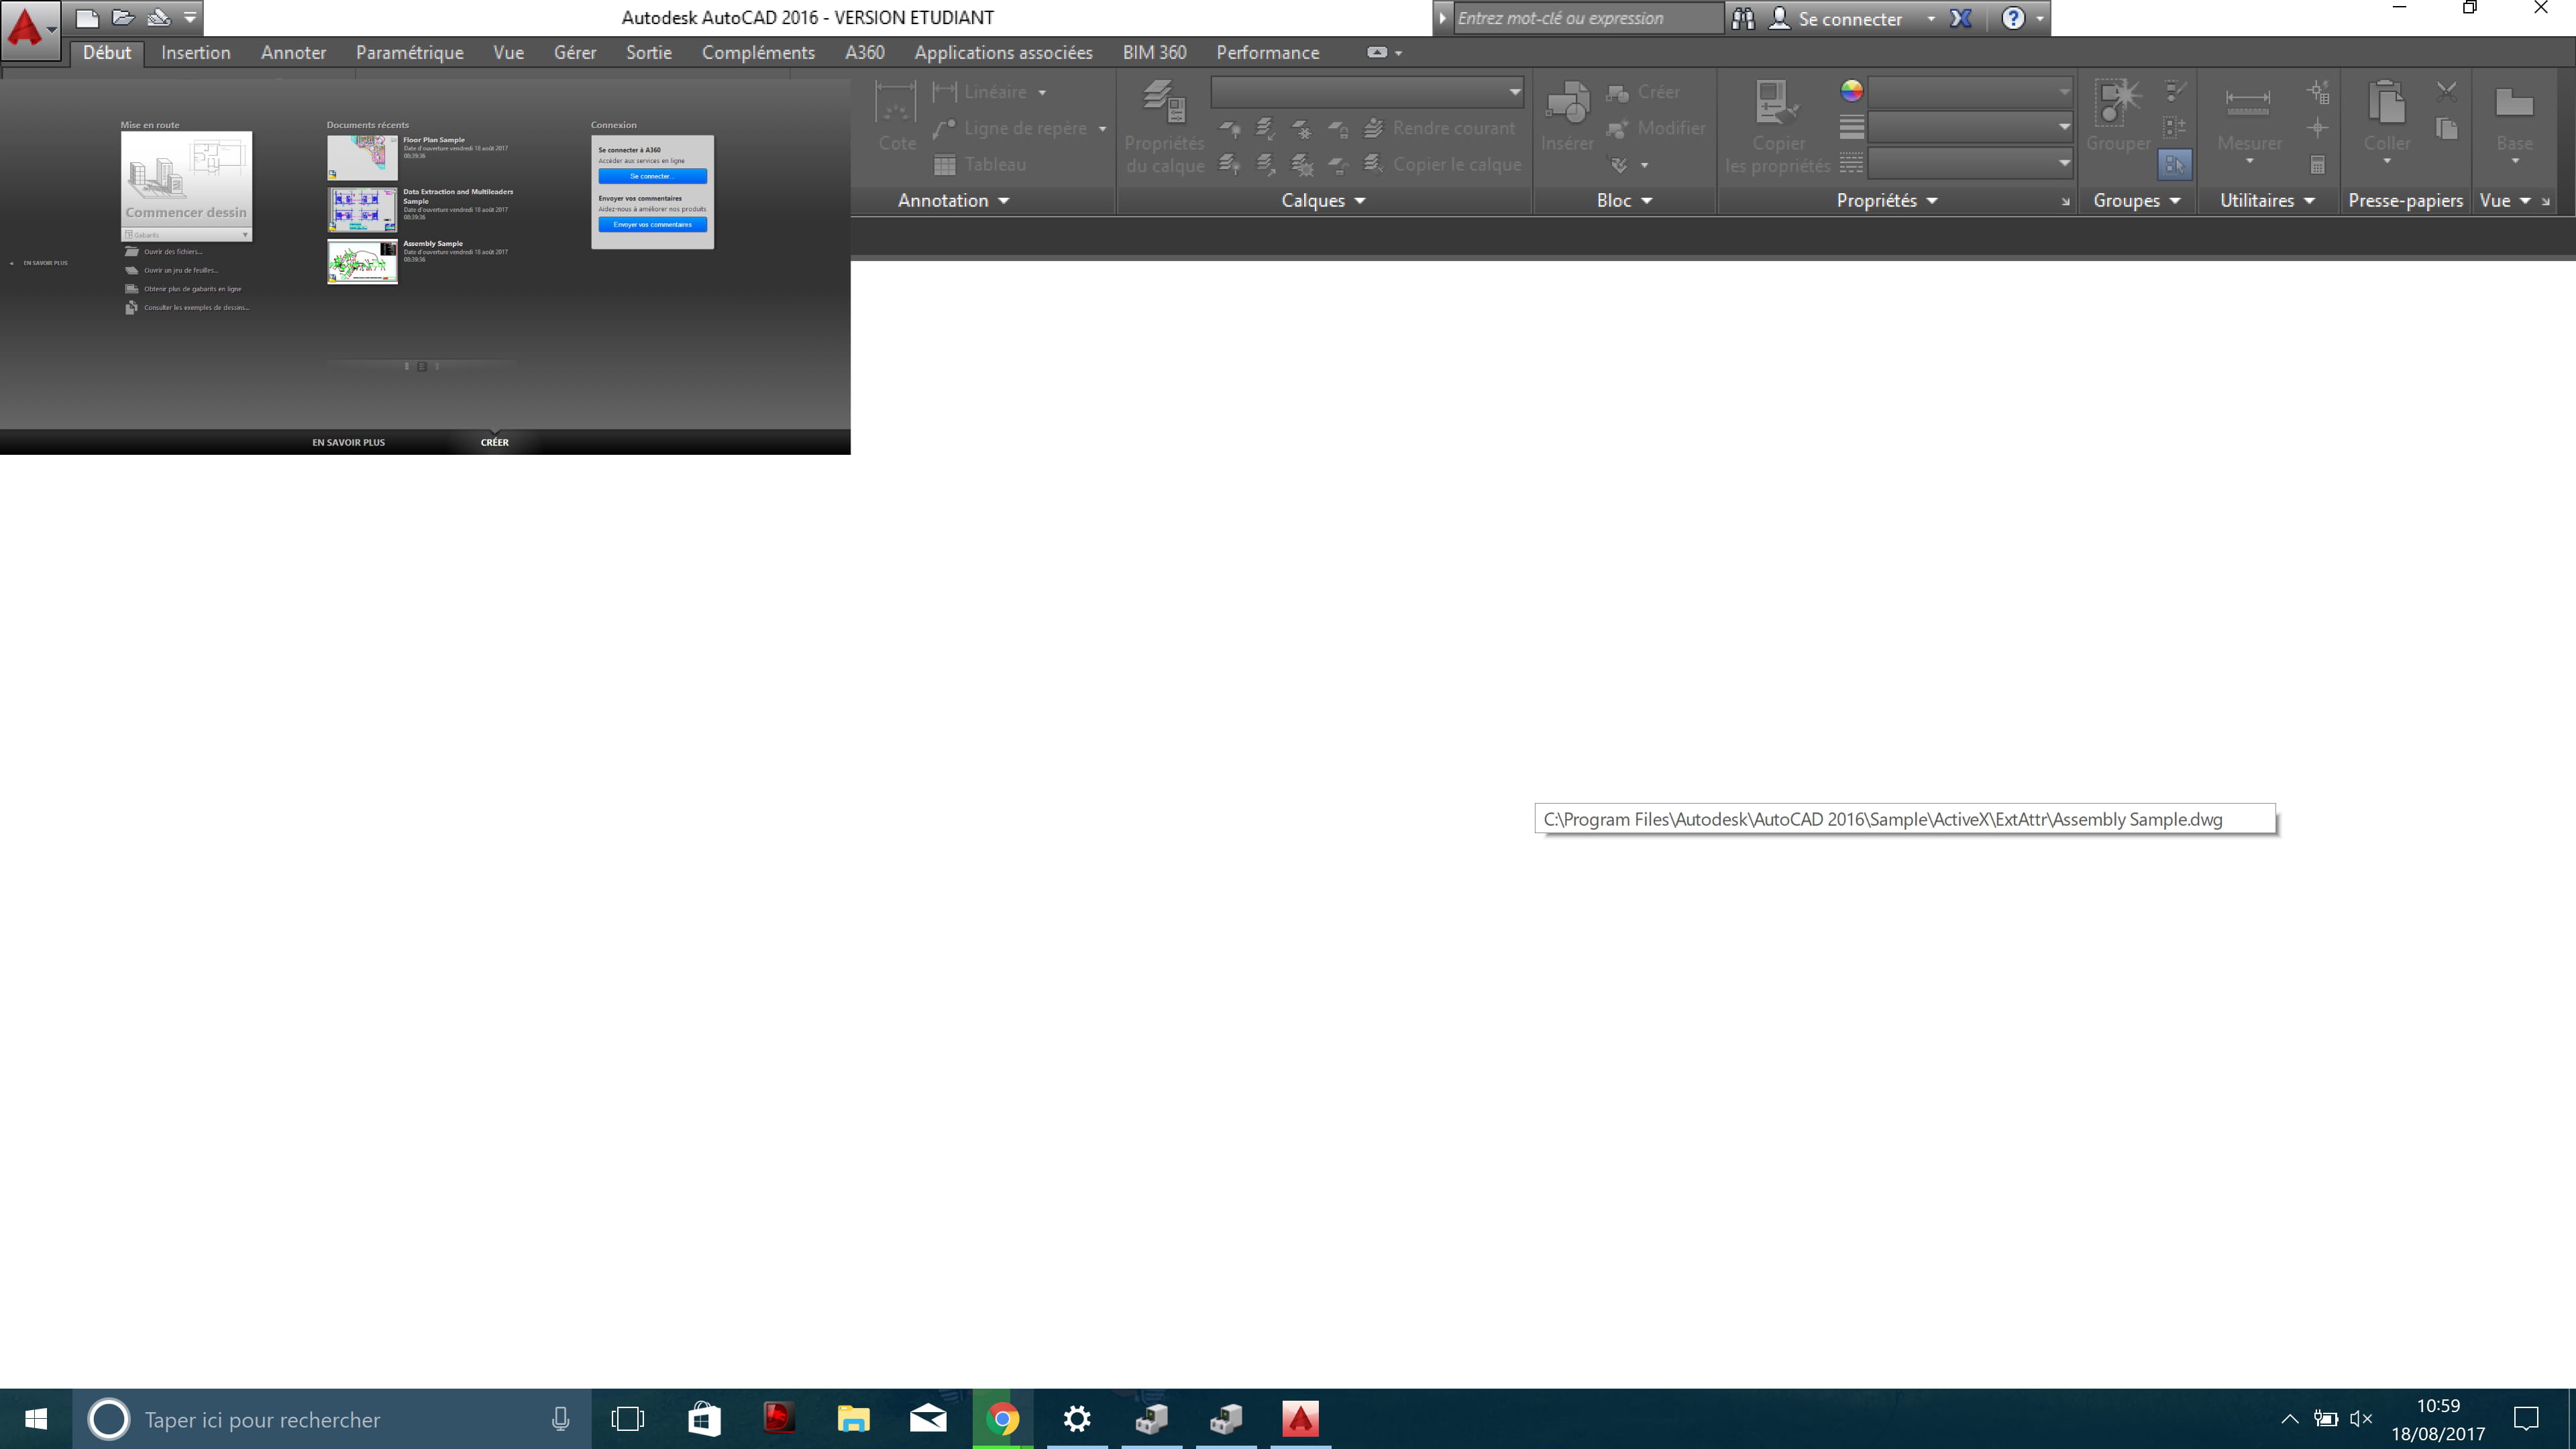Click the Open folder quick-access icon
The width and height of the screenshot is (2576, 1449).
point(123,17)
